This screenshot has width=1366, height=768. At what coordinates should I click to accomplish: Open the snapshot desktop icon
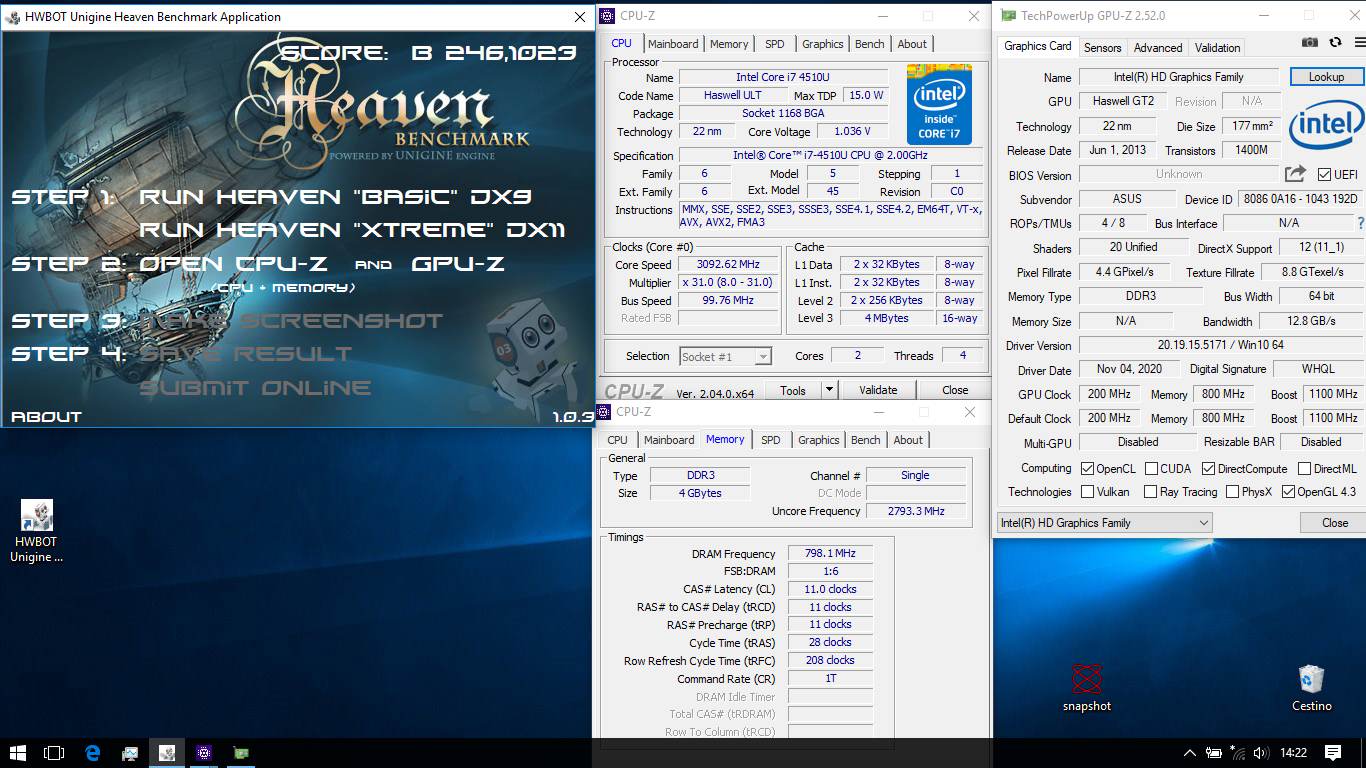pos(1087,688)
